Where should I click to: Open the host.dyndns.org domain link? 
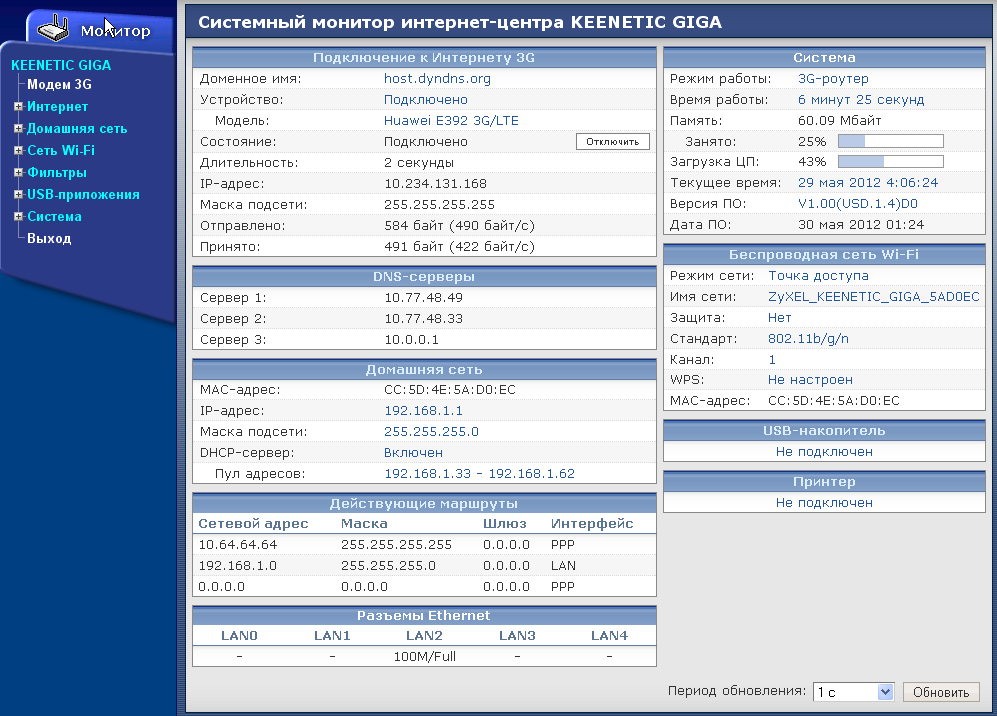(x=437, y=79)
